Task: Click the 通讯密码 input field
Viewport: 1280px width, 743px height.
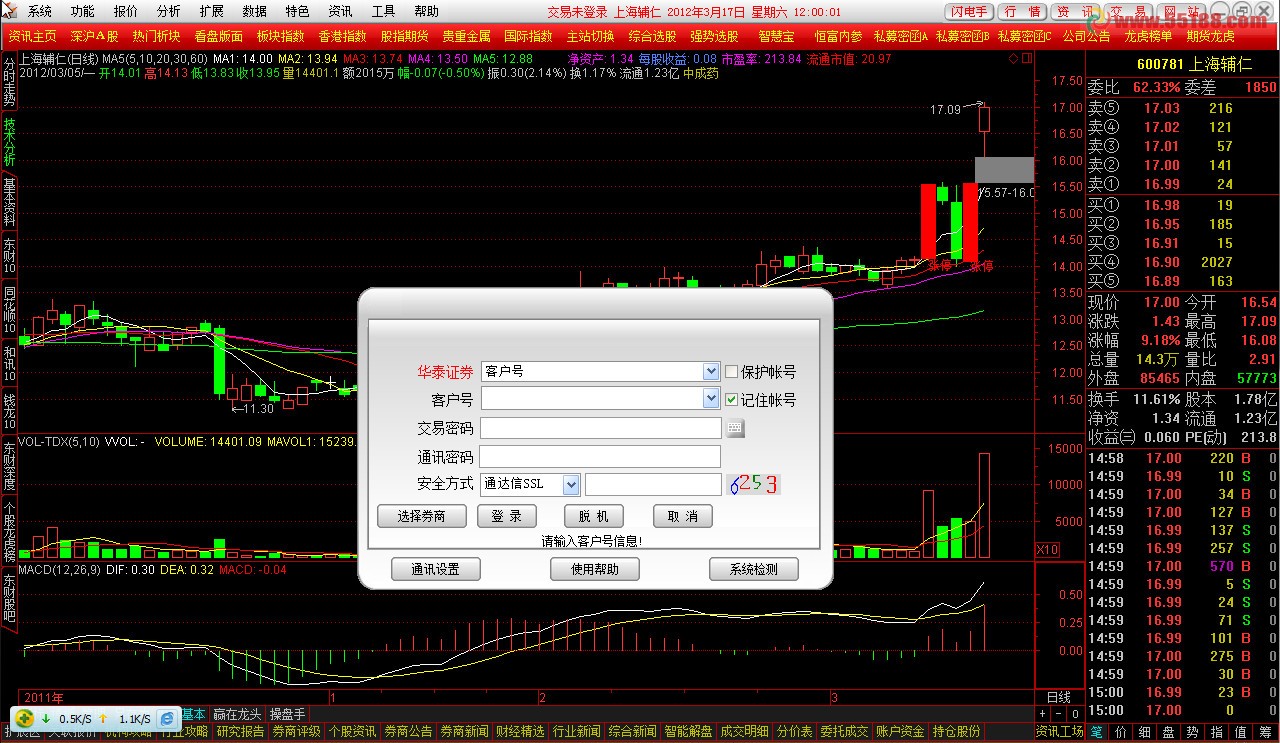Action: (x=601, y=456)
